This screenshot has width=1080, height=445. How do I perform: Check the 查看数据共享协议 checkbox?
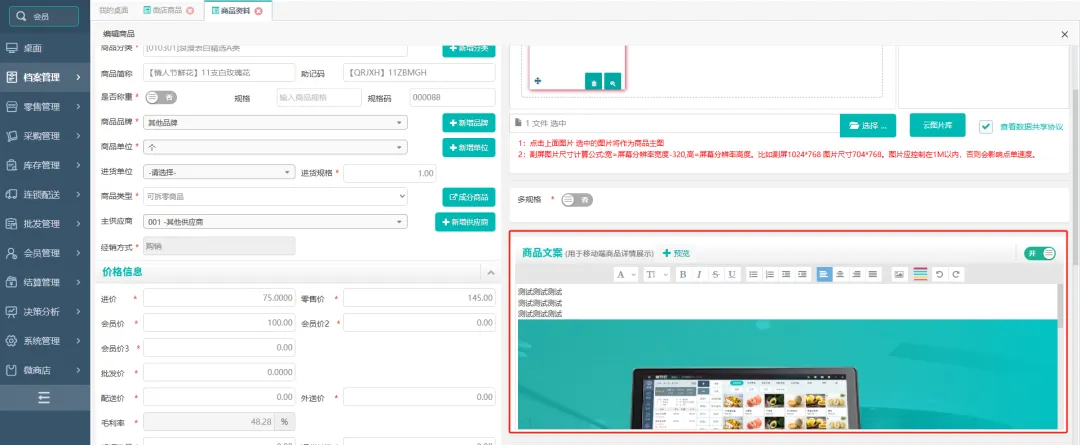[x=986, y=127]
